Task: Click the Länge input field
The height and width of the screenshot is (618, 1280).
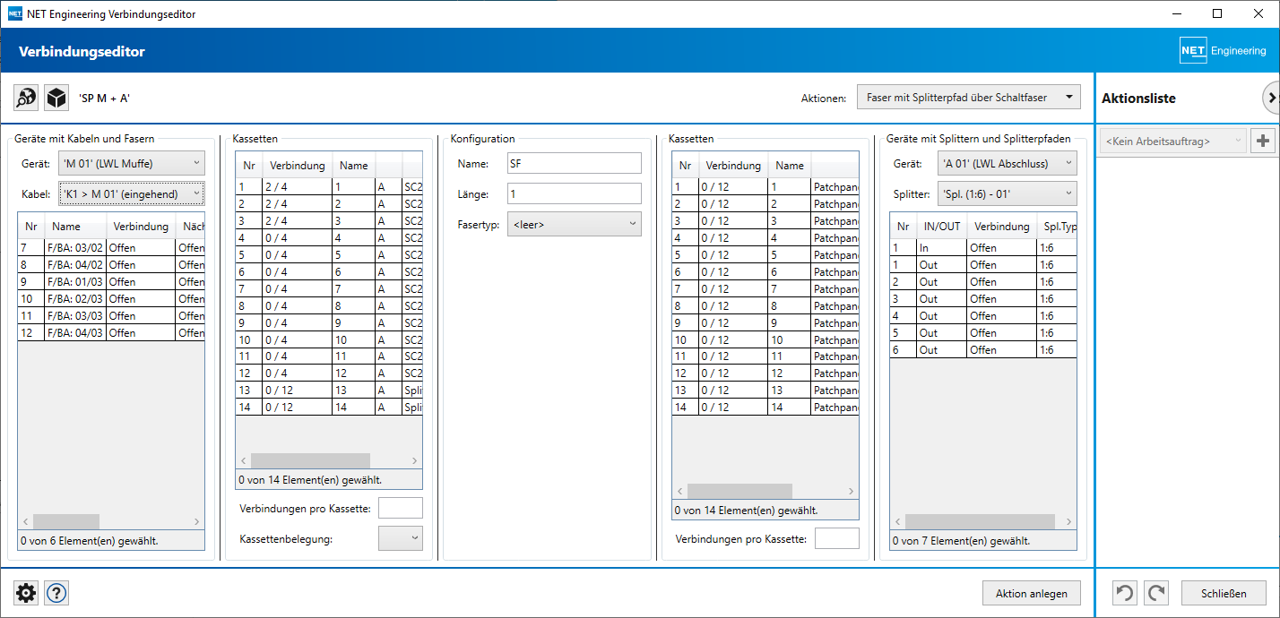Action: point(574,194)
